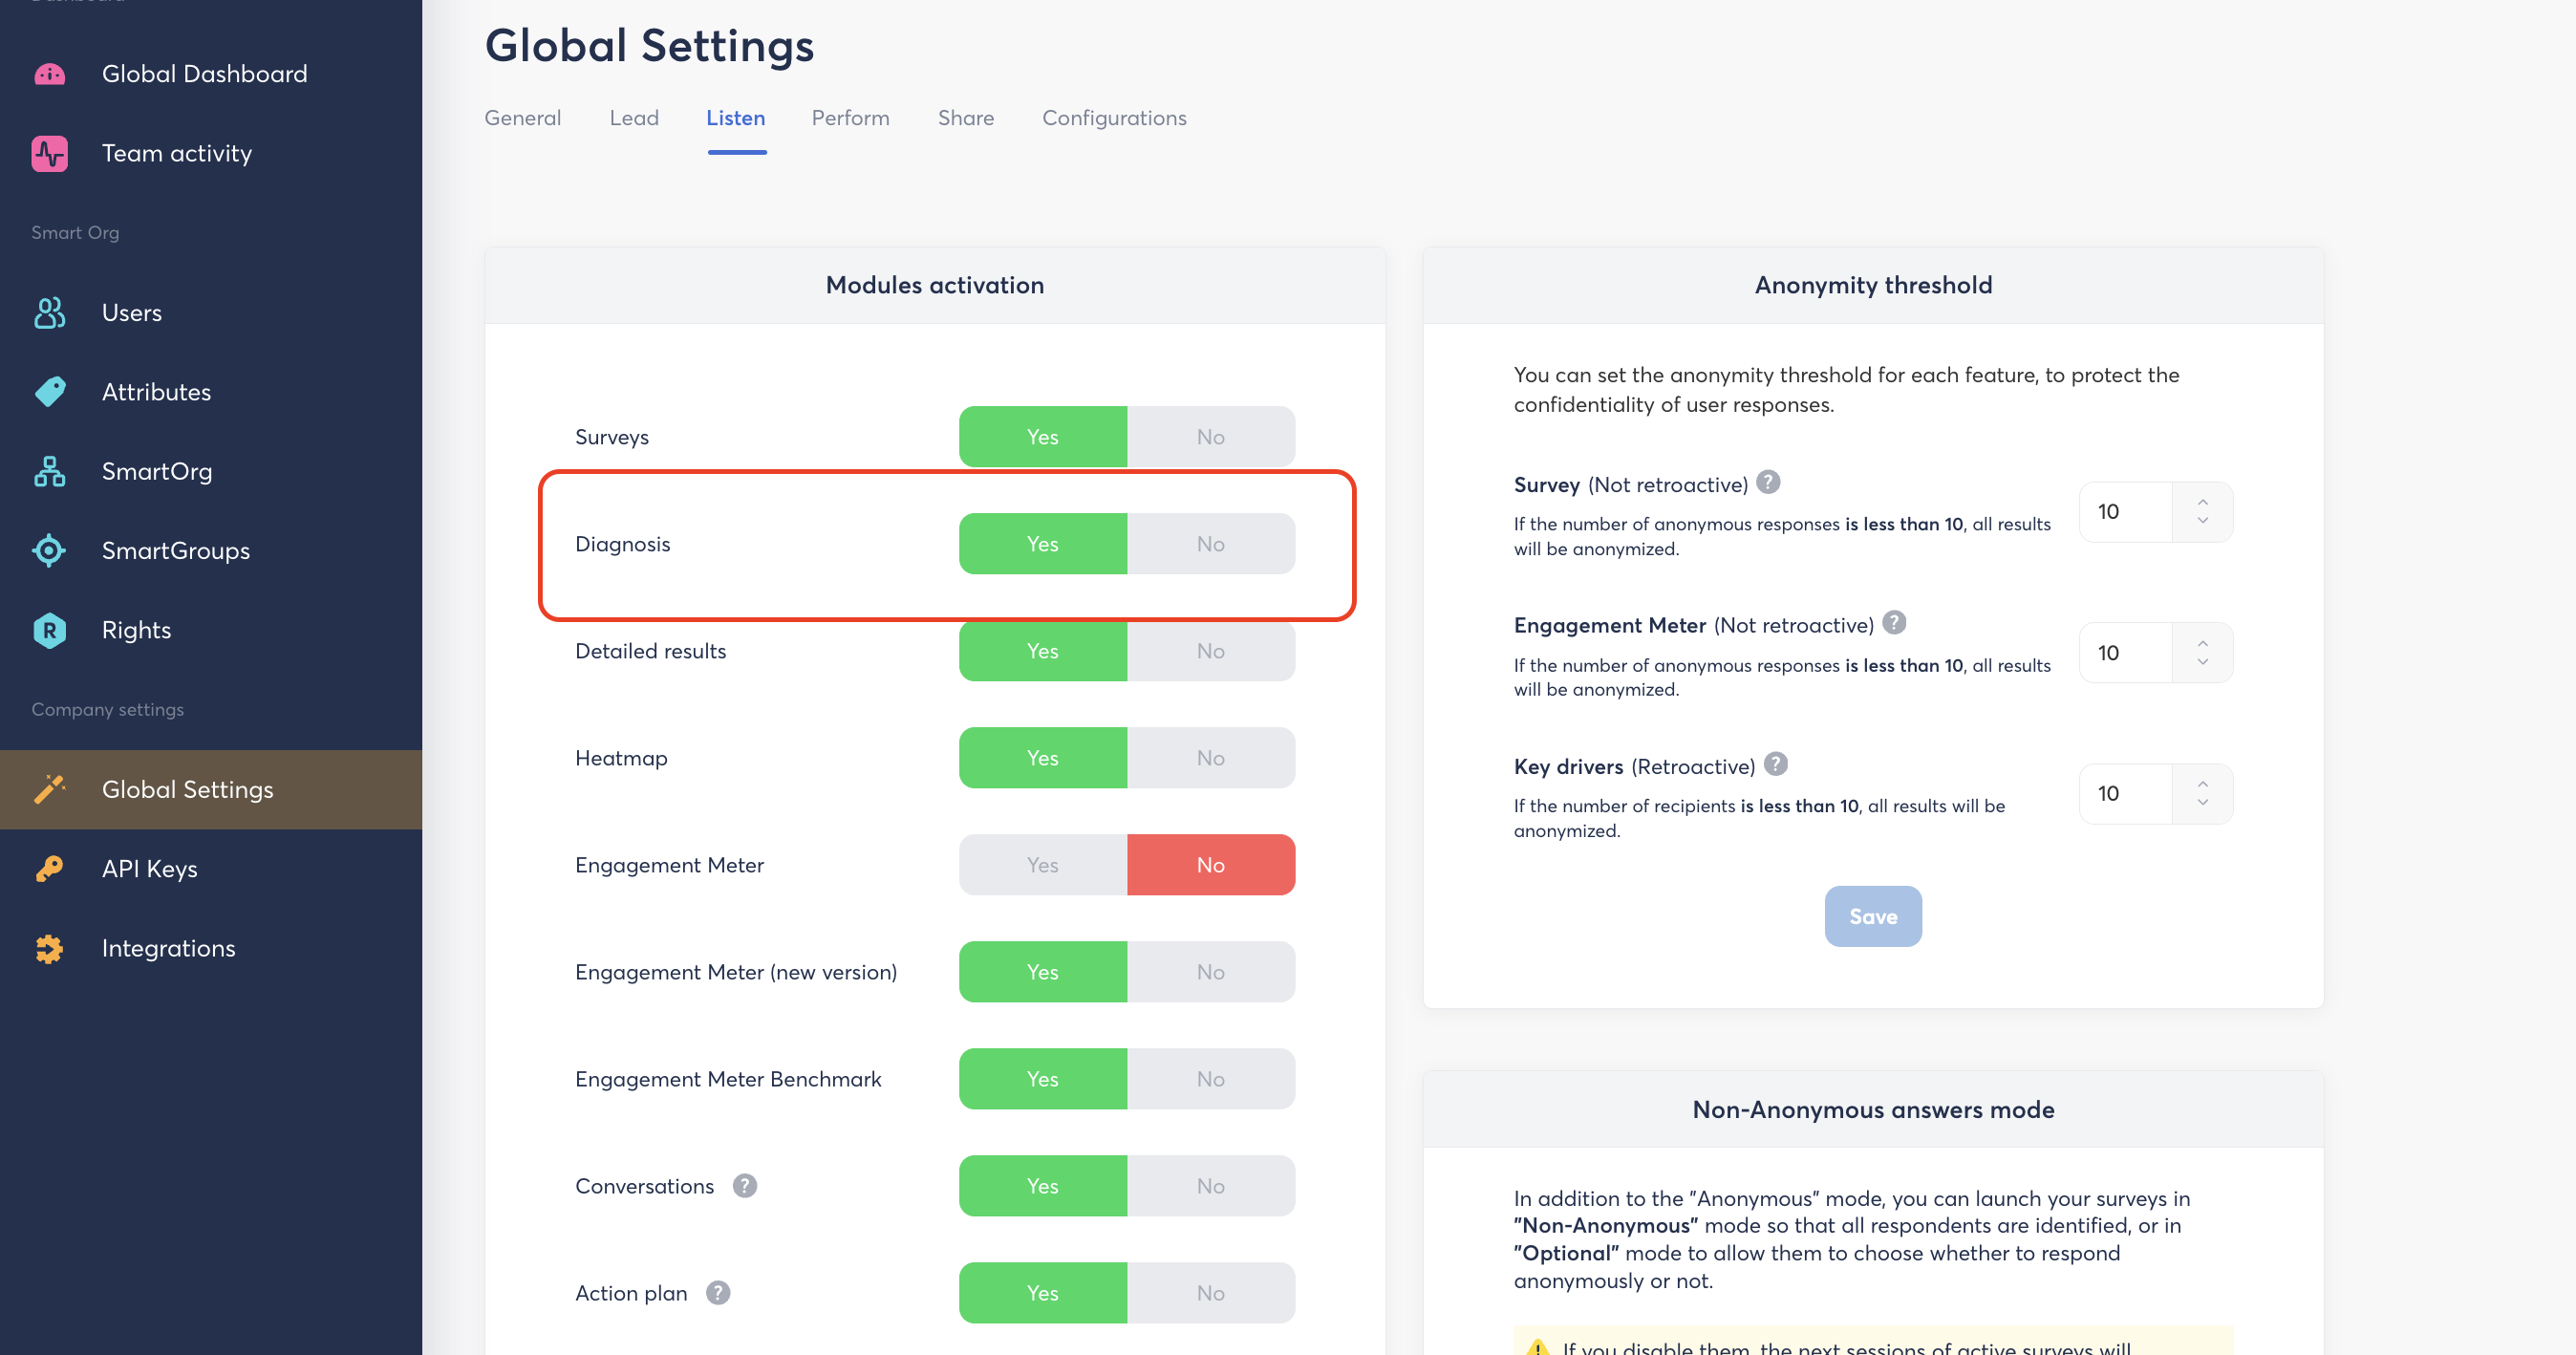The height and width of the screenshot is (1355, 2576).
Task: Click the API Keys key icon
Action: pos(49,869)
